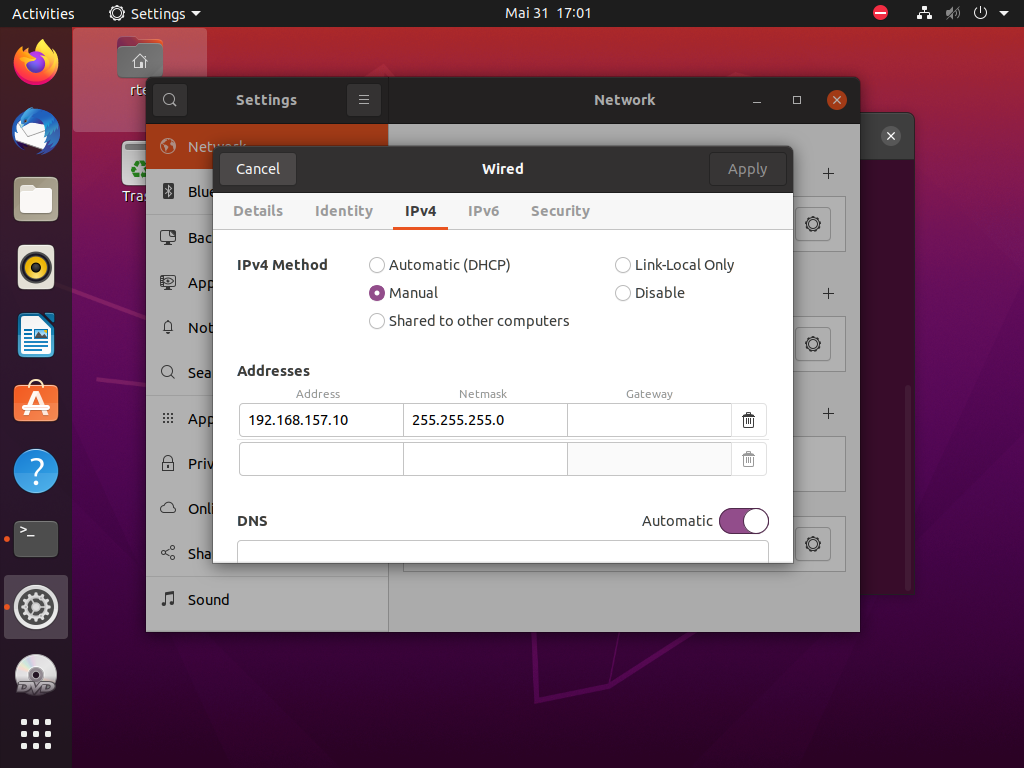Select Automatic (DHCP) IPv4 method

click(x=377, y=265)
